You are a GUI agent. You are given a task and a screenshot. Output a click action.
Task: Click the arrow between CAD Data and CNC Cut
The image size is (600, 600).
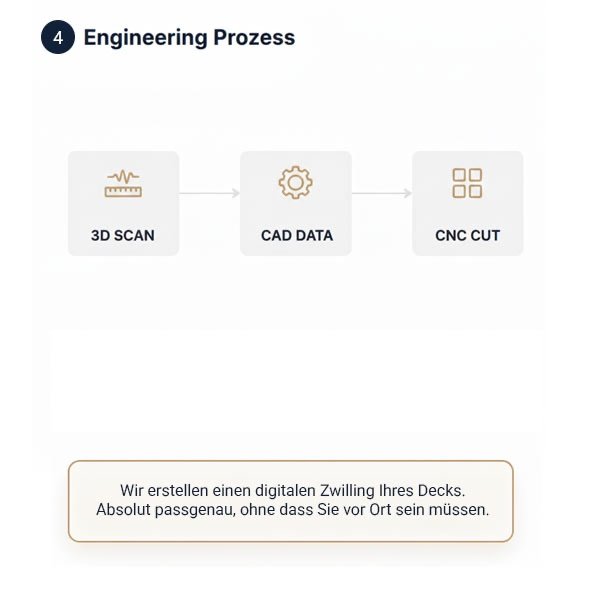click(381, 193)
